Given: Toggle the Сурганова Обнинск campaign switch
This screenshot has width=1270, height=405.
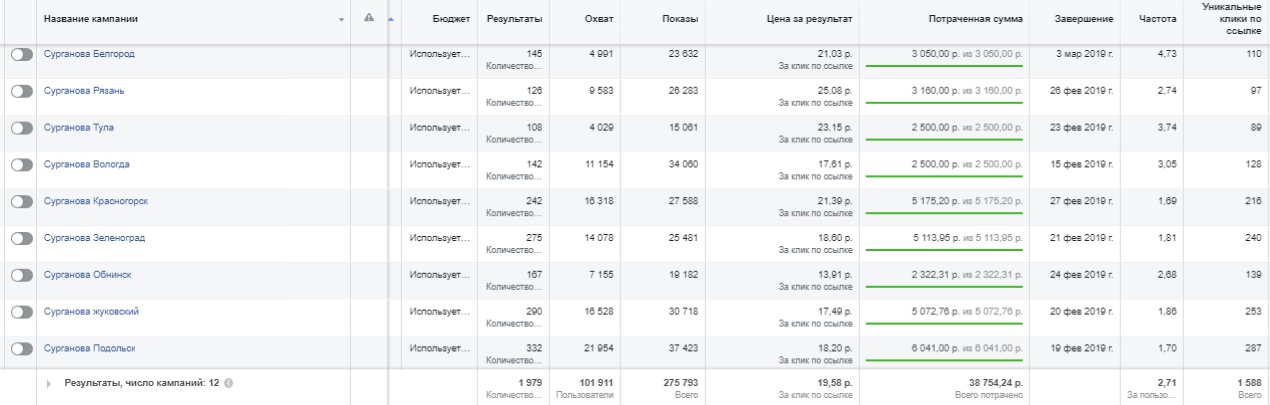Looking at the screenshot, I should click(21, 275).
